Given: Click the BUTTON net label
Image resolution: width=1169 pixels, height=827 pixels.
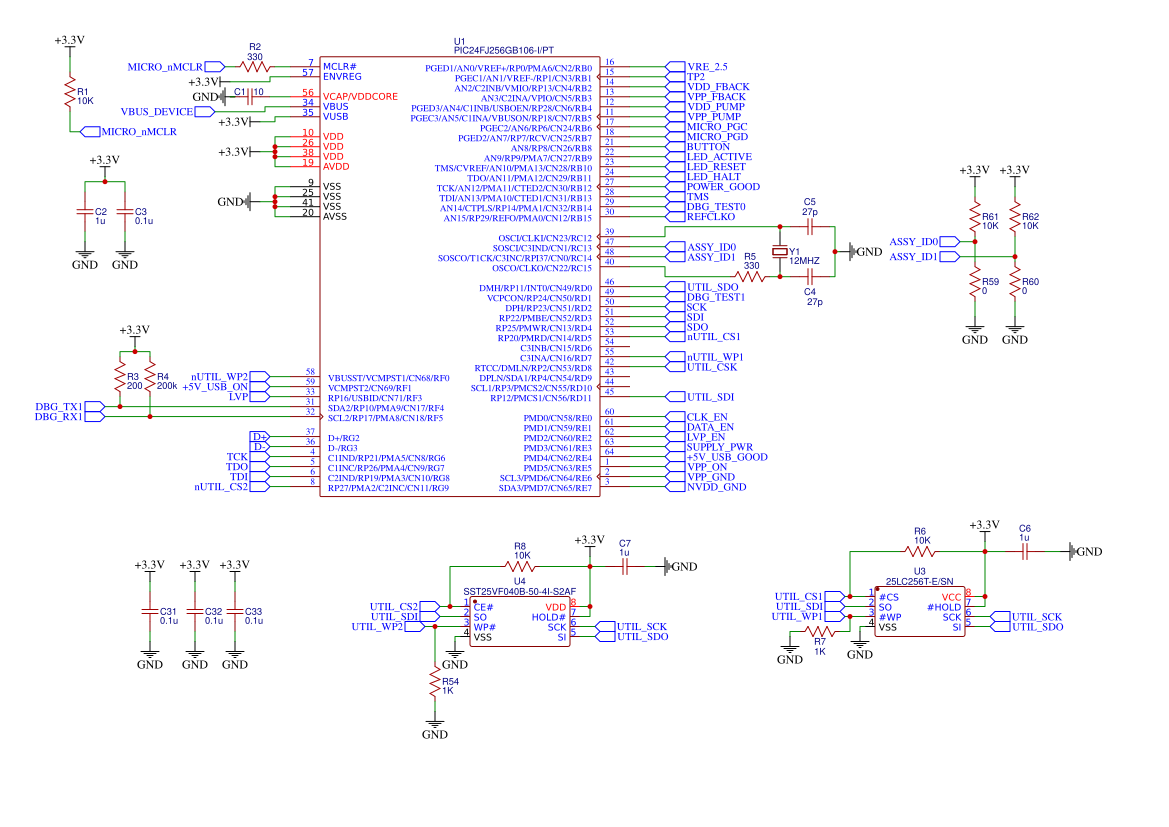Looking at the screenshot, I should [698, 147].
